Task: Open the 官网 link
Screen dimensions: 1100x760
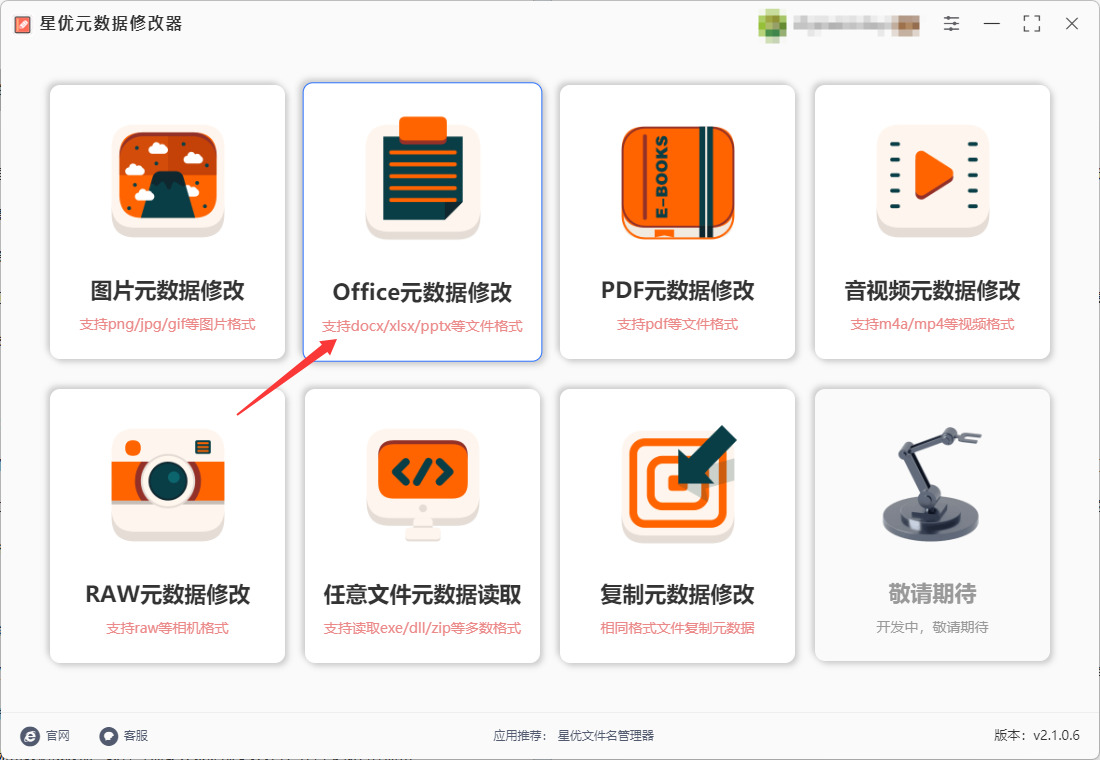Action: tap(58, 735)
